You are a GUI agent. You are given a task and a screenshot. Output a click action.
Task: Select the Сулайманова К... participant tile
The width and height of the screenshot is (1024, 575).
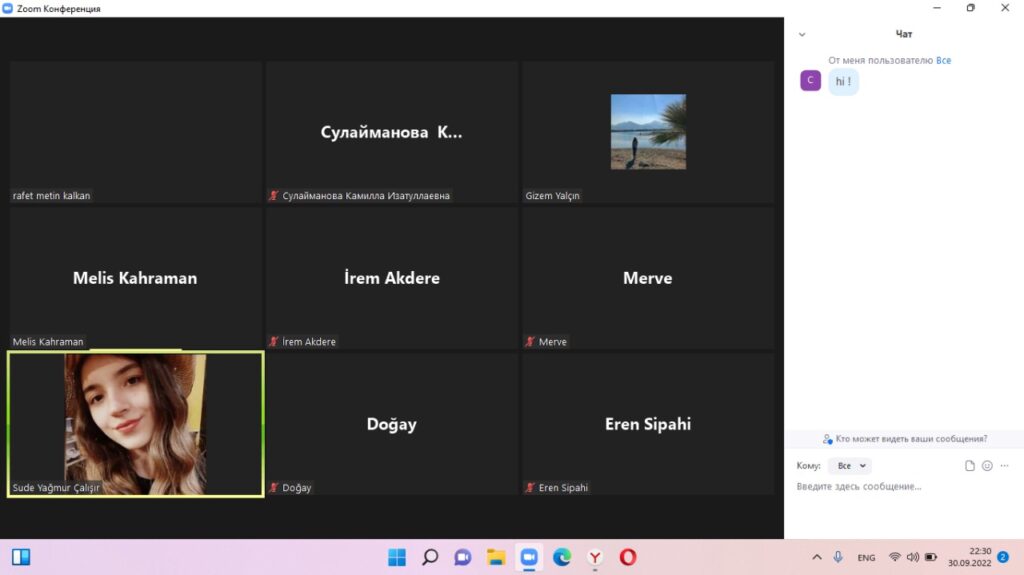[392, 132]
